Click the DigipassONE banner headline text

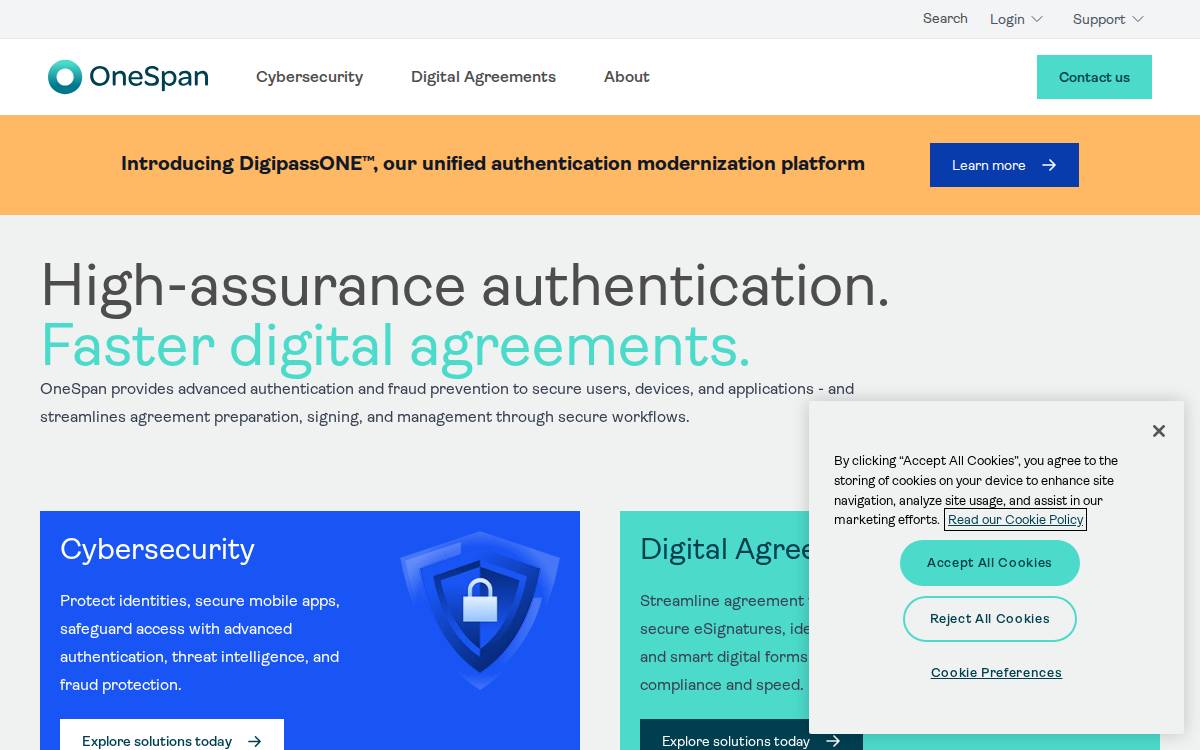493,164
